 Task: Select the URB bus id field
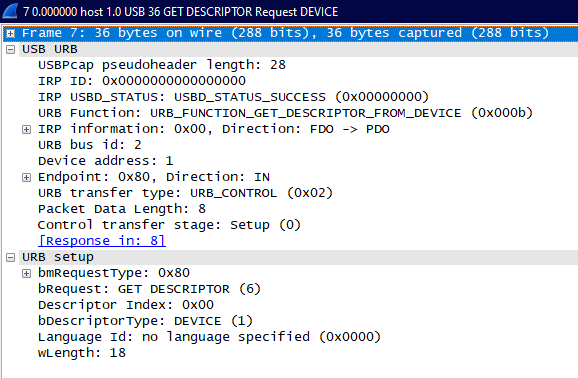pos(90,145)
